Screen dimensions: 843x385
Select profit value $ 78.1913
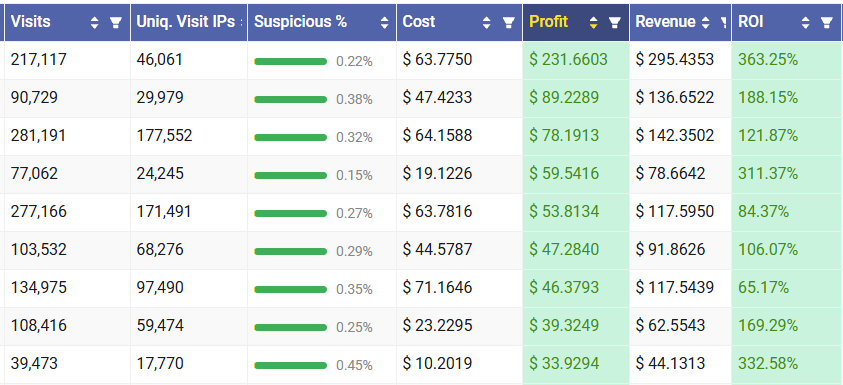(x=564, y=136)
